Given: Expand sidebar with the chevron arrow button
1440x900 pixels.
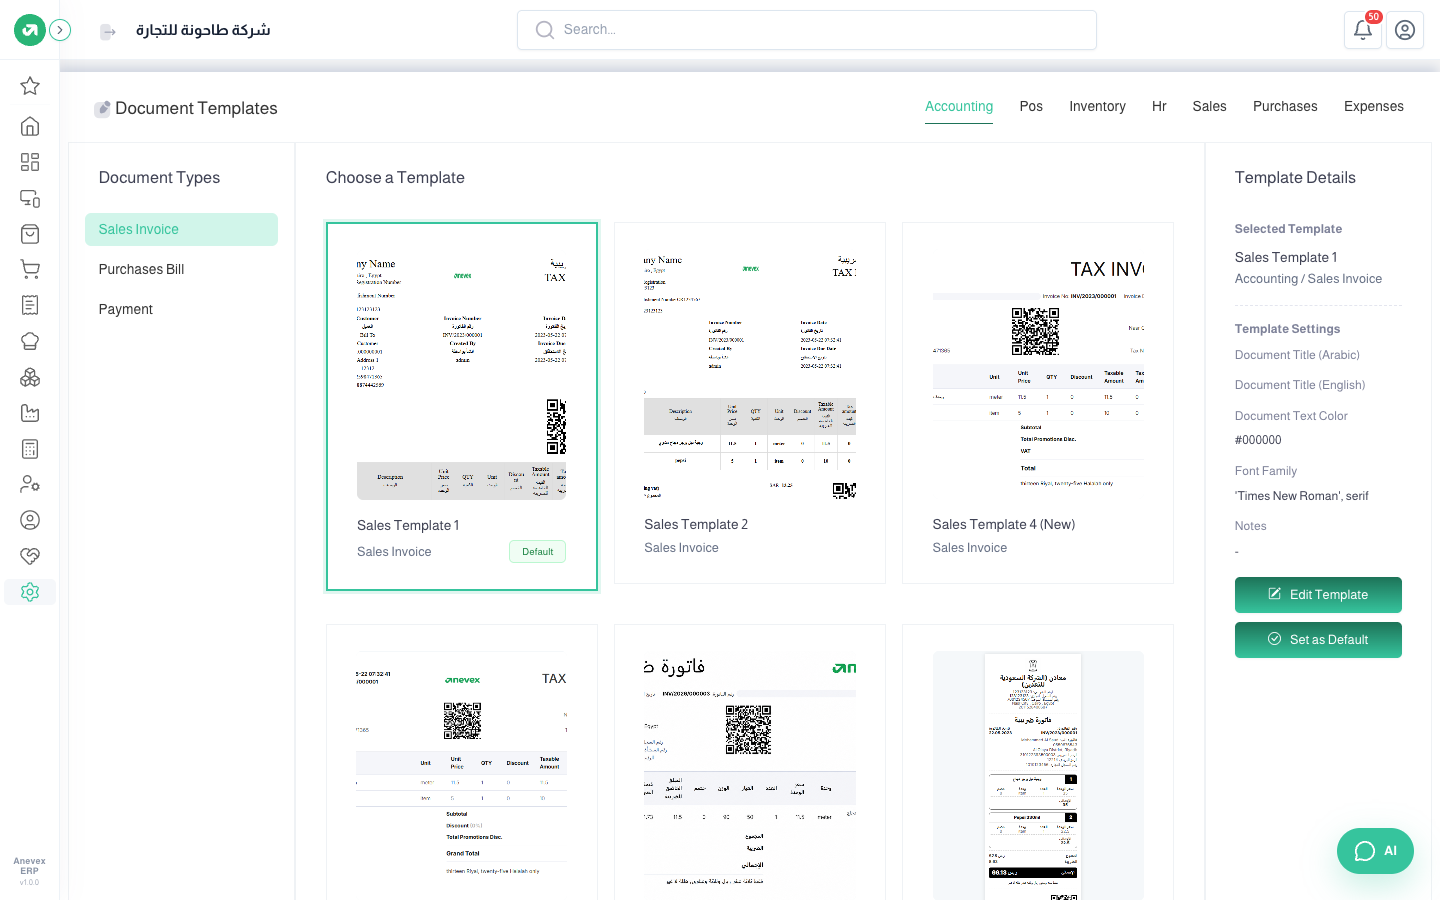Looking at the screenshot, I should coord(60,30).
